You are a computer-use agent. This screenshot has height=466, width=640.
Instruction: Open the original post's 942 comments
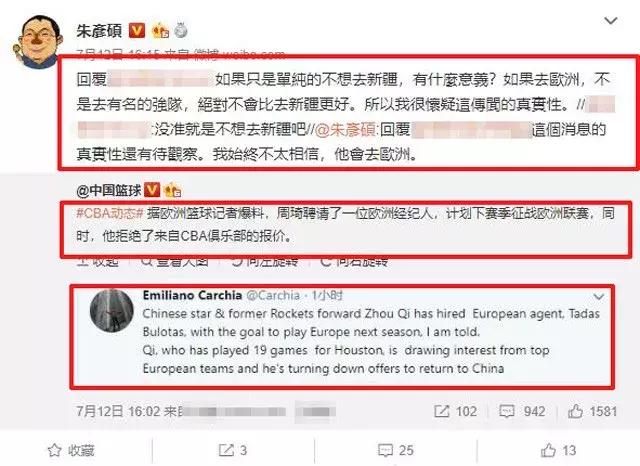coord(522,411)
